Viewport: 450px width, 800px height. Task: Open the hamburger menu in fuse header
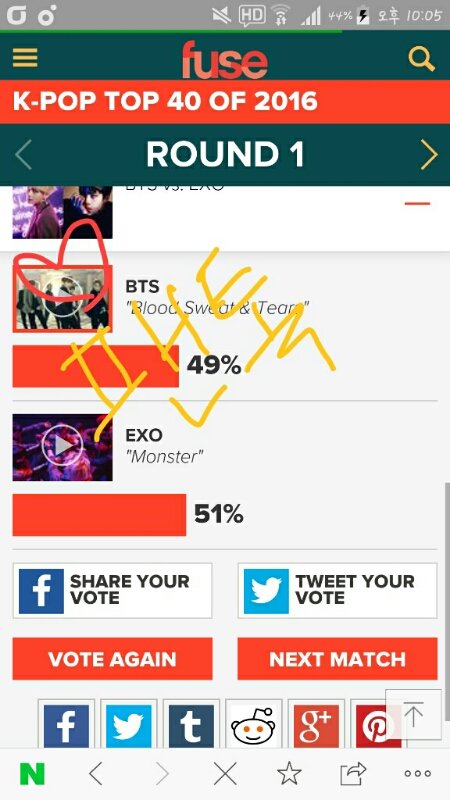25,58
